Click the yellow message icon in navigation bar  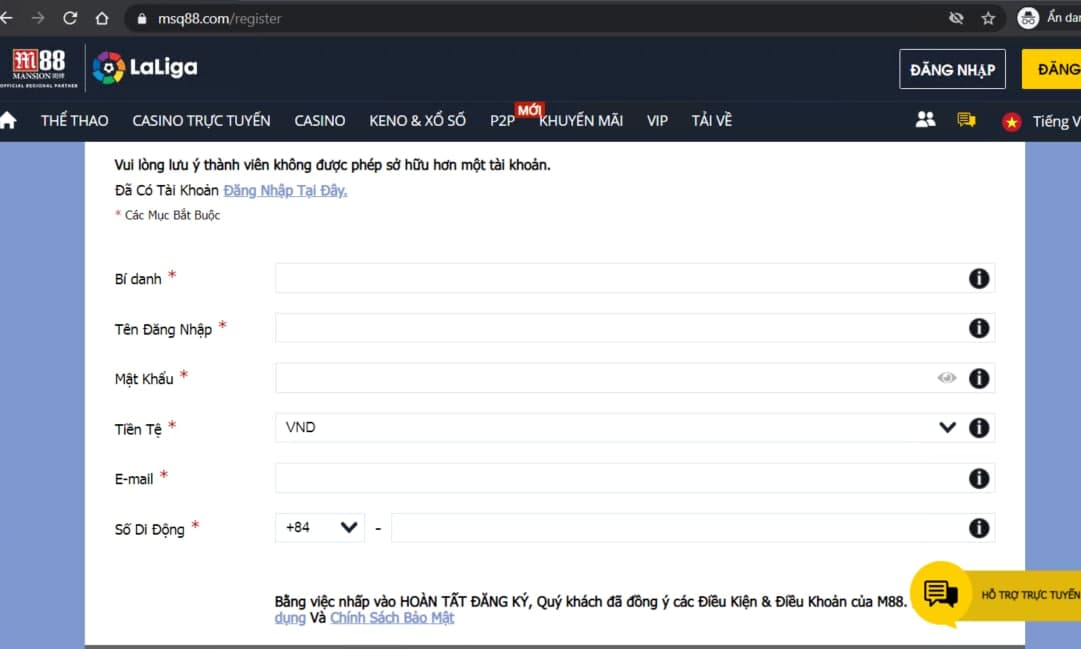[966, 120]
